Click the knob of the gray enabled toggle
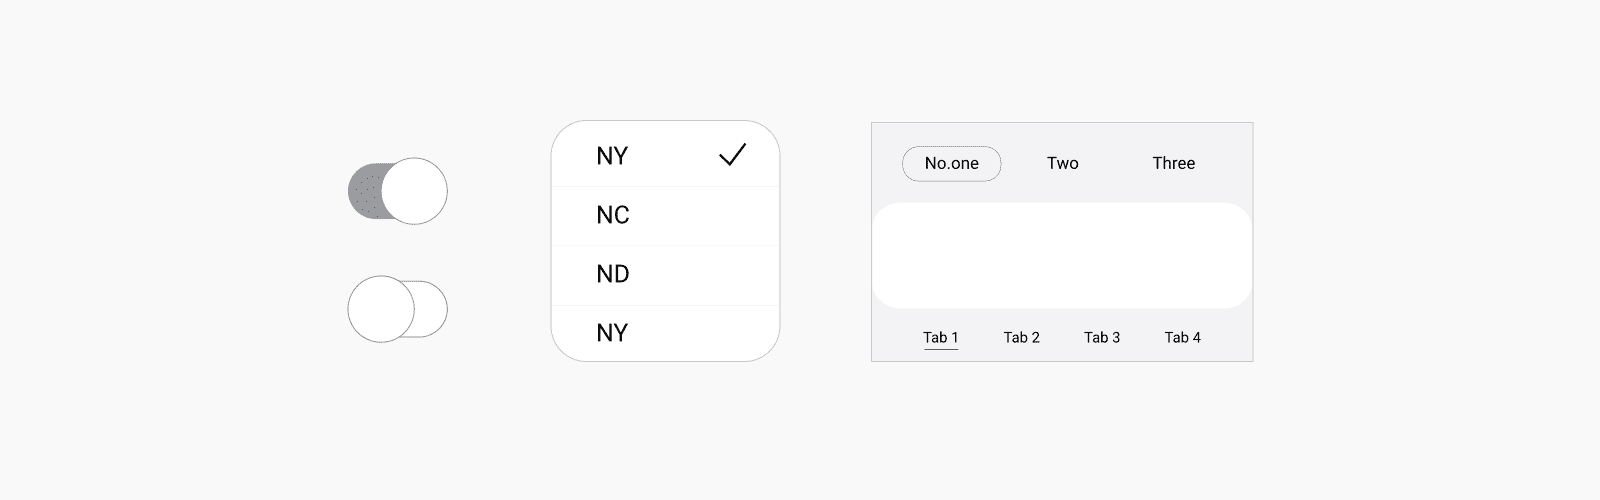This screenshot has height=500, width=1600. [414, 191]
